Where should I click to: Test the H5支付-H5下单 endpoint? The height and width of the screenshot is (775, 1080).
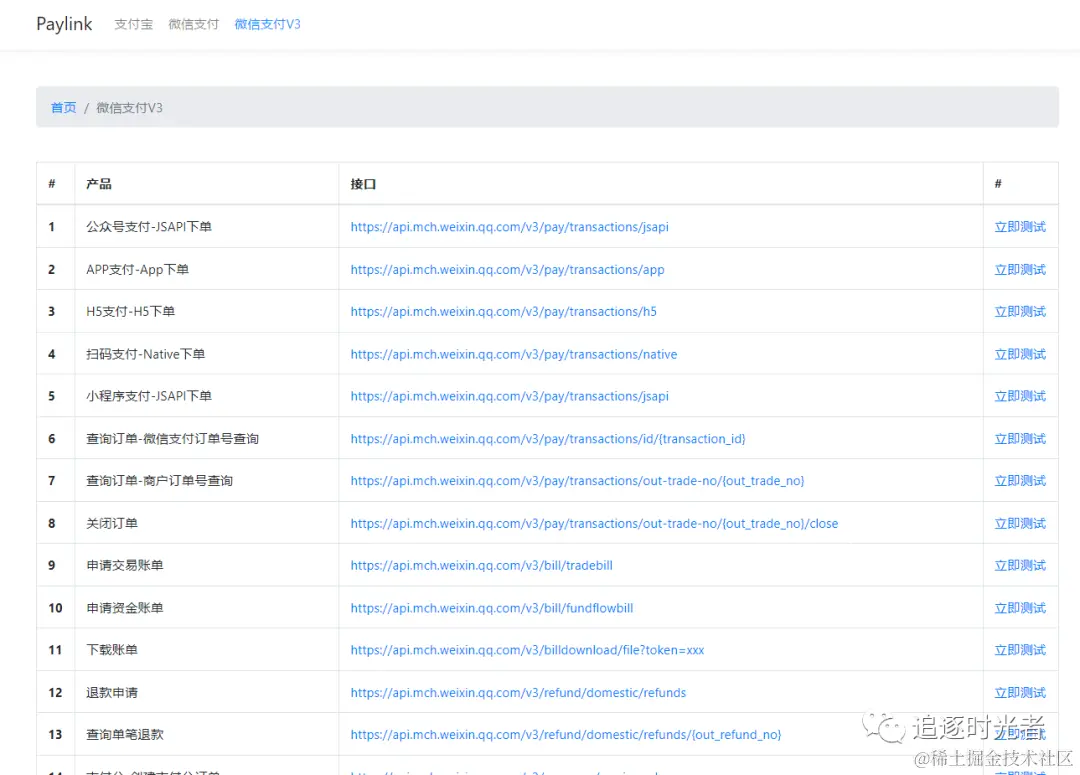(x=1019, y=311)
